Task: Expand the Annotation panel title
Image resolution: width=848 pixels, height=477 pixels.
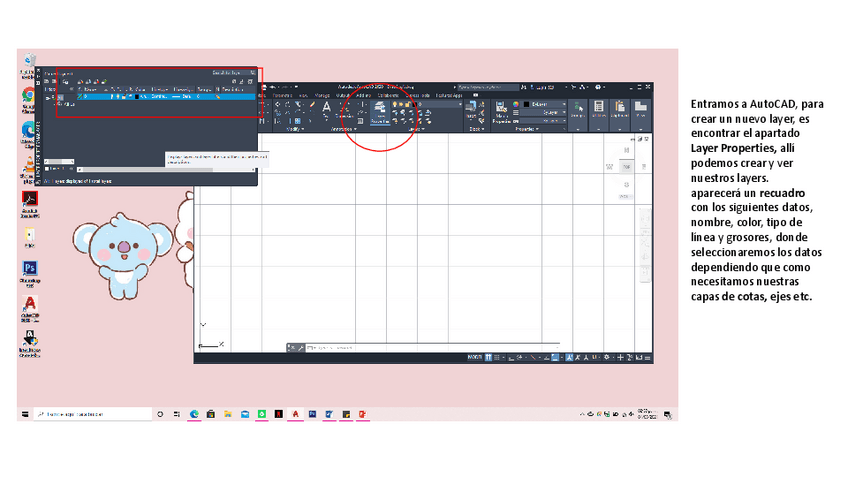Action: point(344,129)
